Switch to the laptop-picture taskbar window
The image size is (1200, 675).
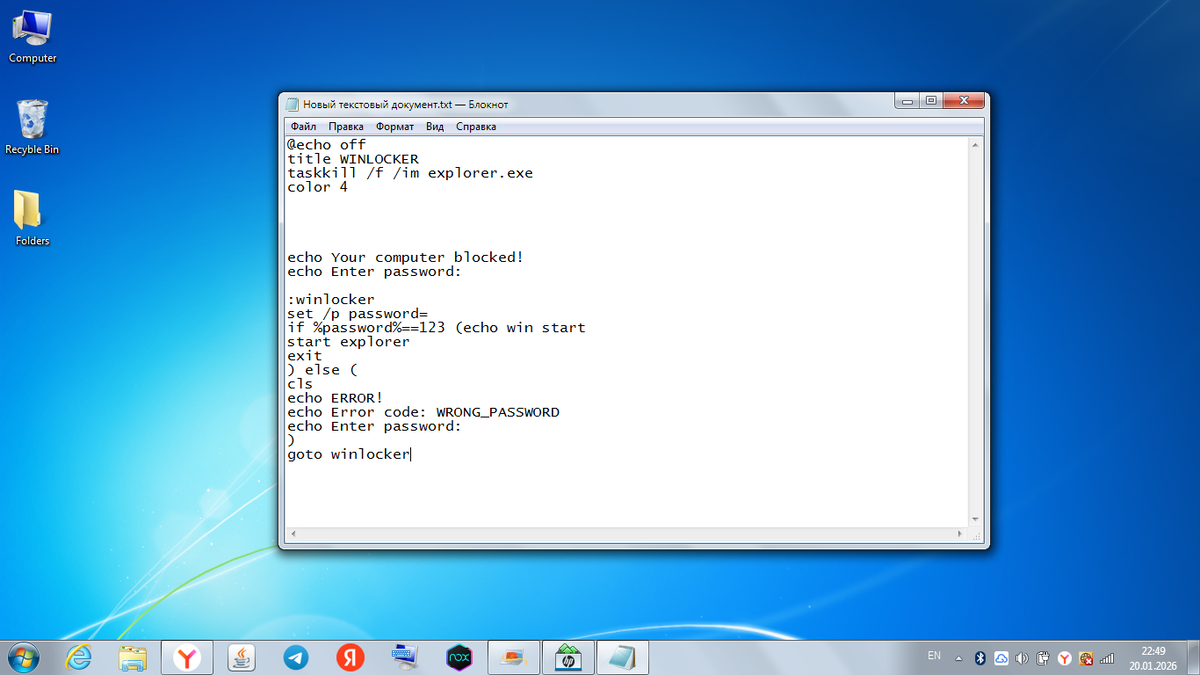(513, 657)
